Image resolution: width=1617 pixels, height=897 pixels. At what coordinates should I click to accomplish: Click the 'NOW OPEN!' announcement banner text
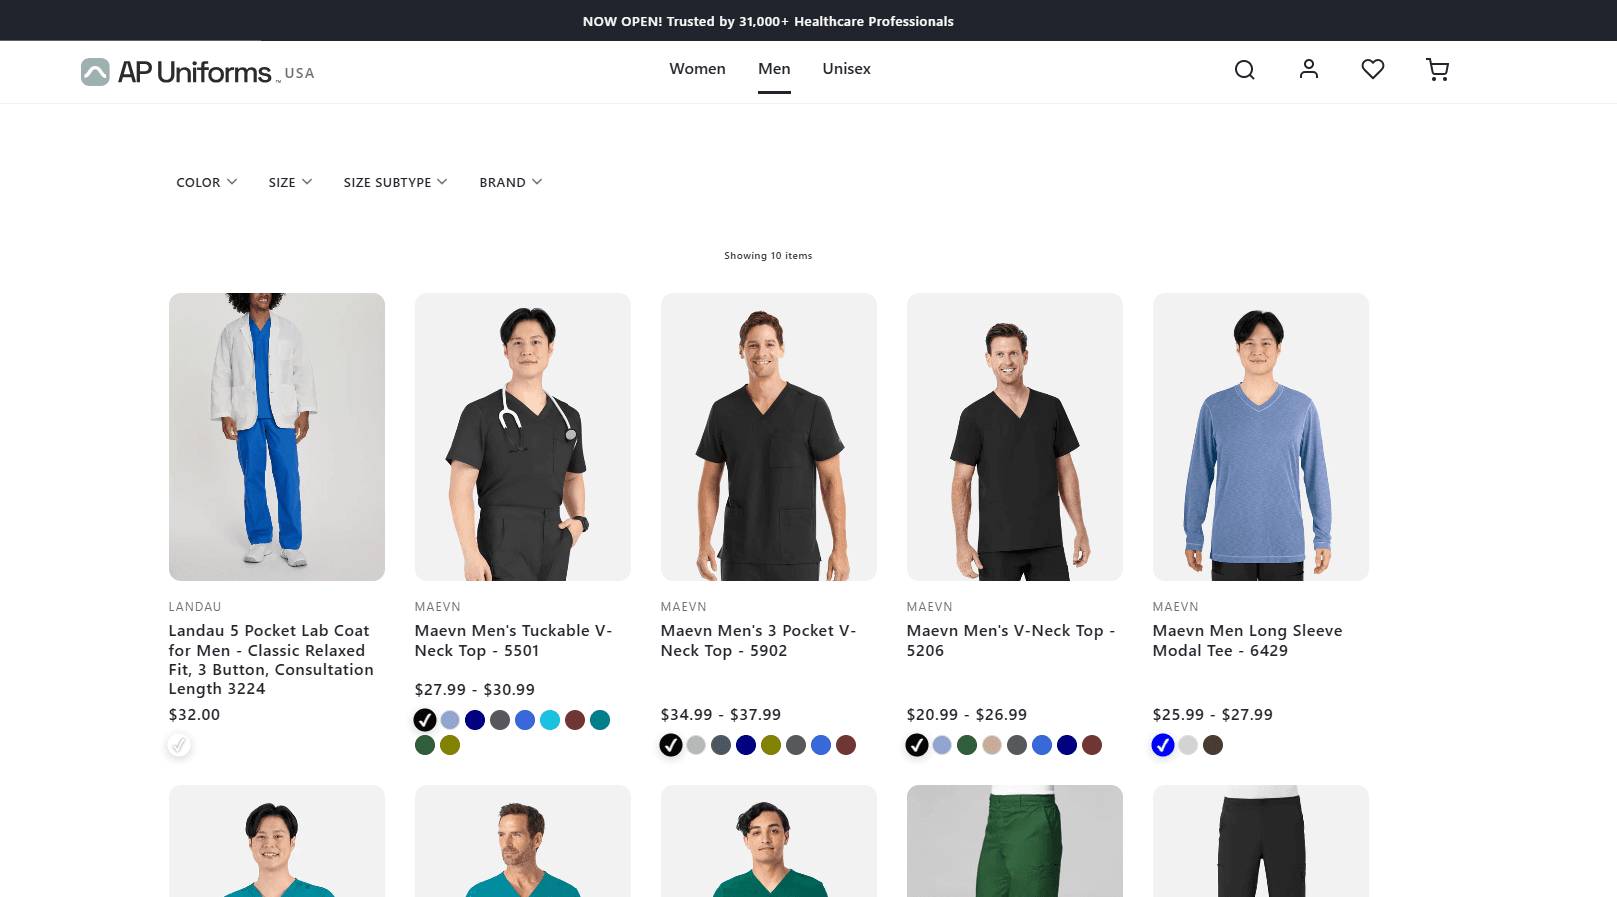pyautogui.click(x=768, y=21)
